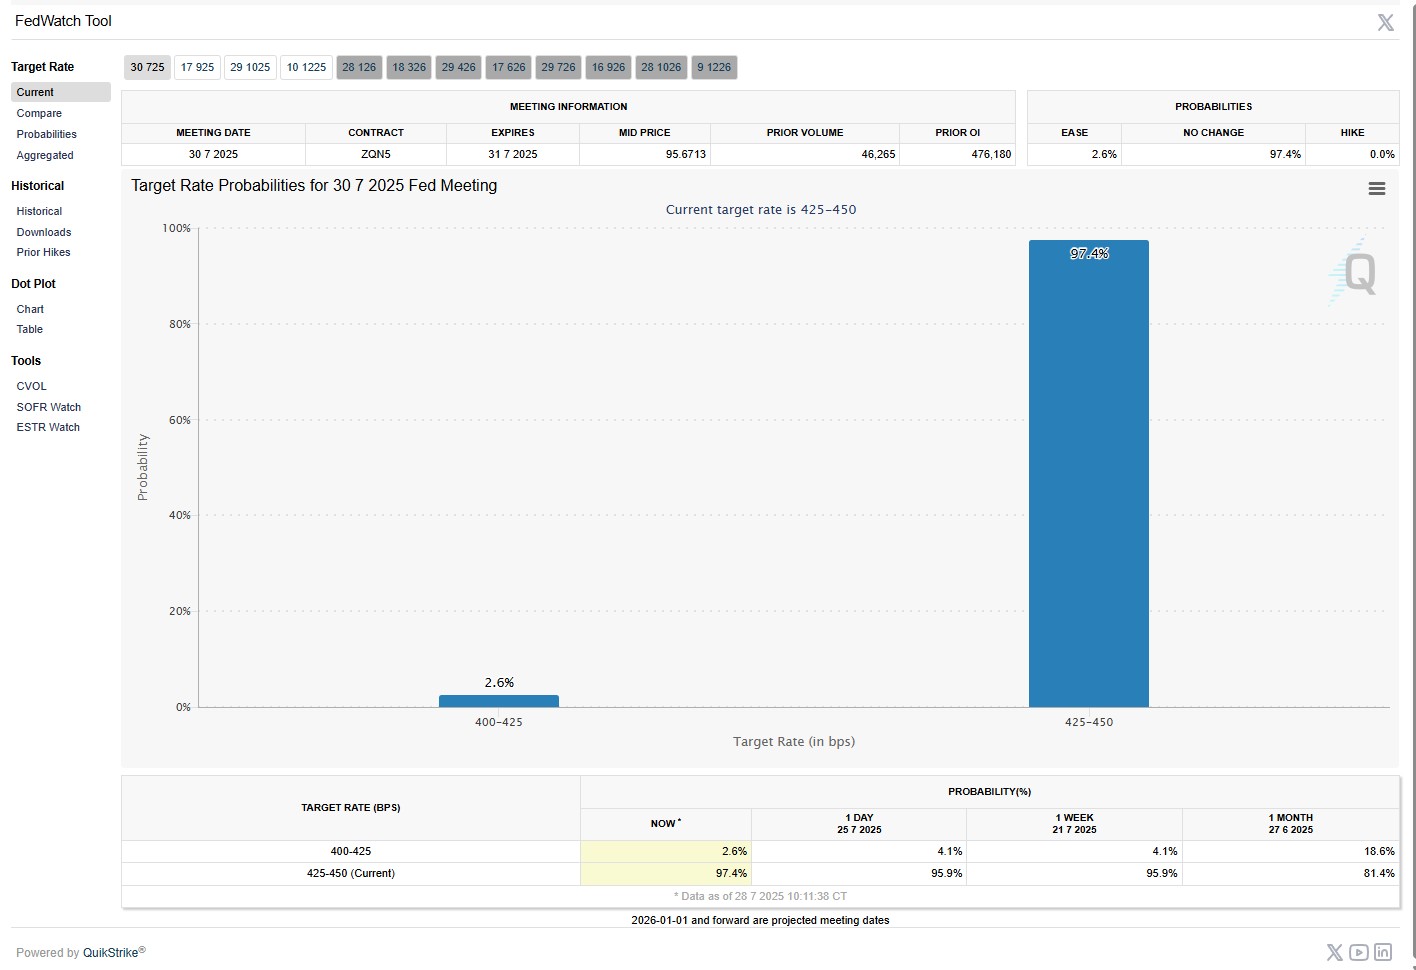
Task: Click the 18.6% one-month probability cell
Action: click(1290, 851)
